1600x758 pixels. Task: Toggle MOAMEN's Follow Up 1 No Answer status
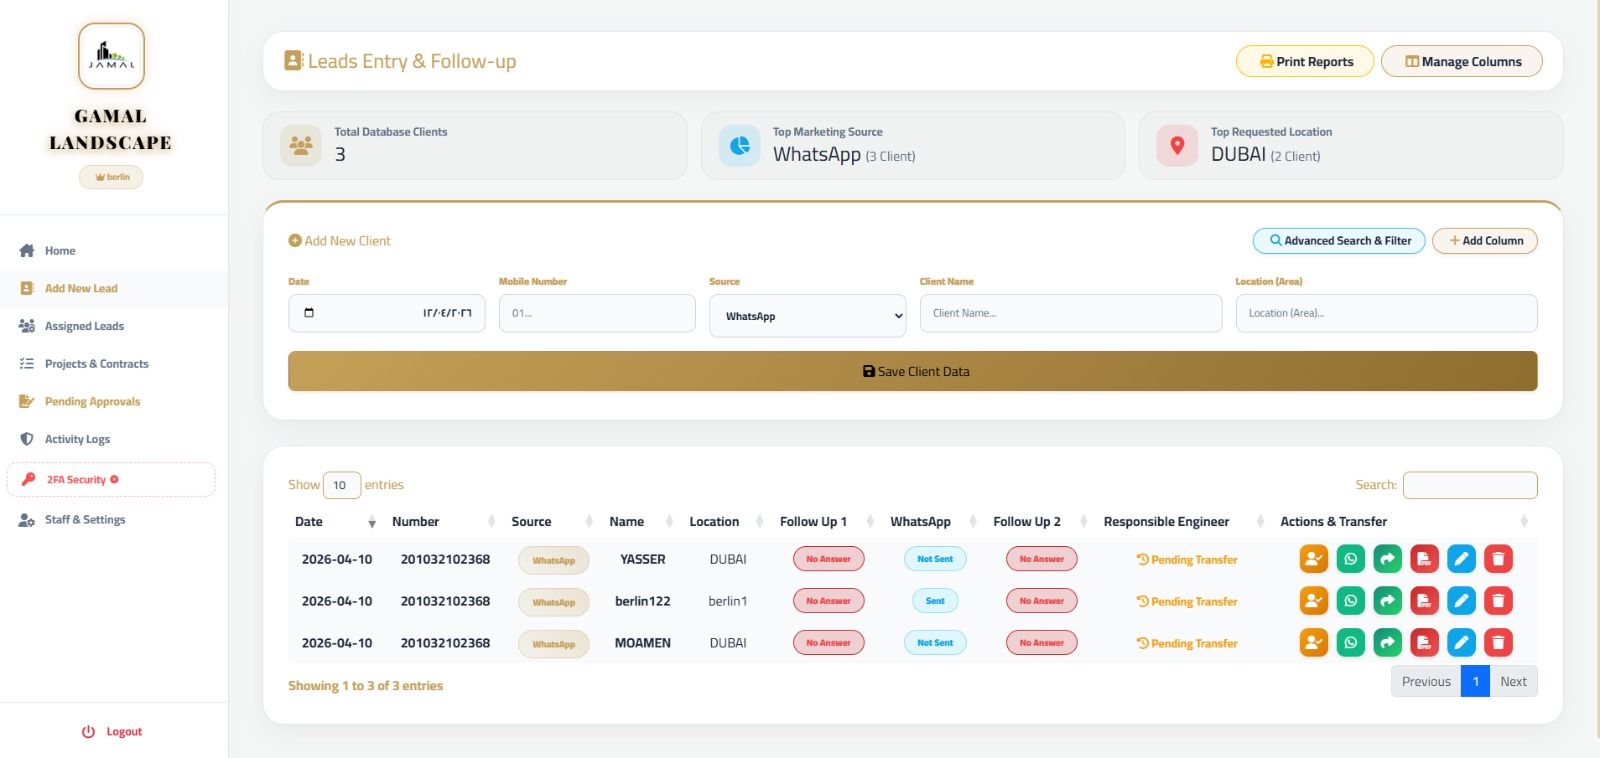click(x=828, y=643)
